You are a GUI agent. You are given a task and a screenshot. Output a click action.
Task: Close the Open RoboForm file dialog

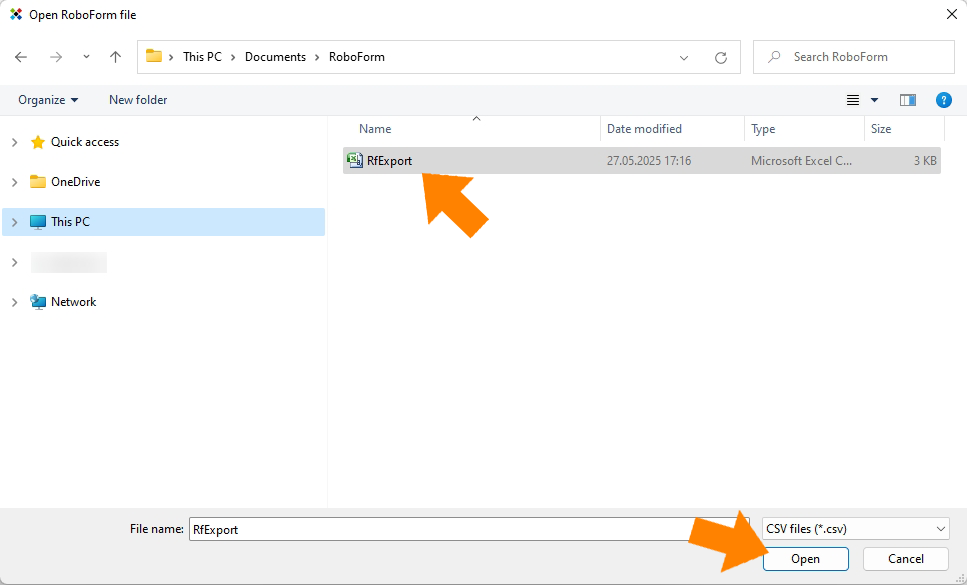[x=952, y=14]
